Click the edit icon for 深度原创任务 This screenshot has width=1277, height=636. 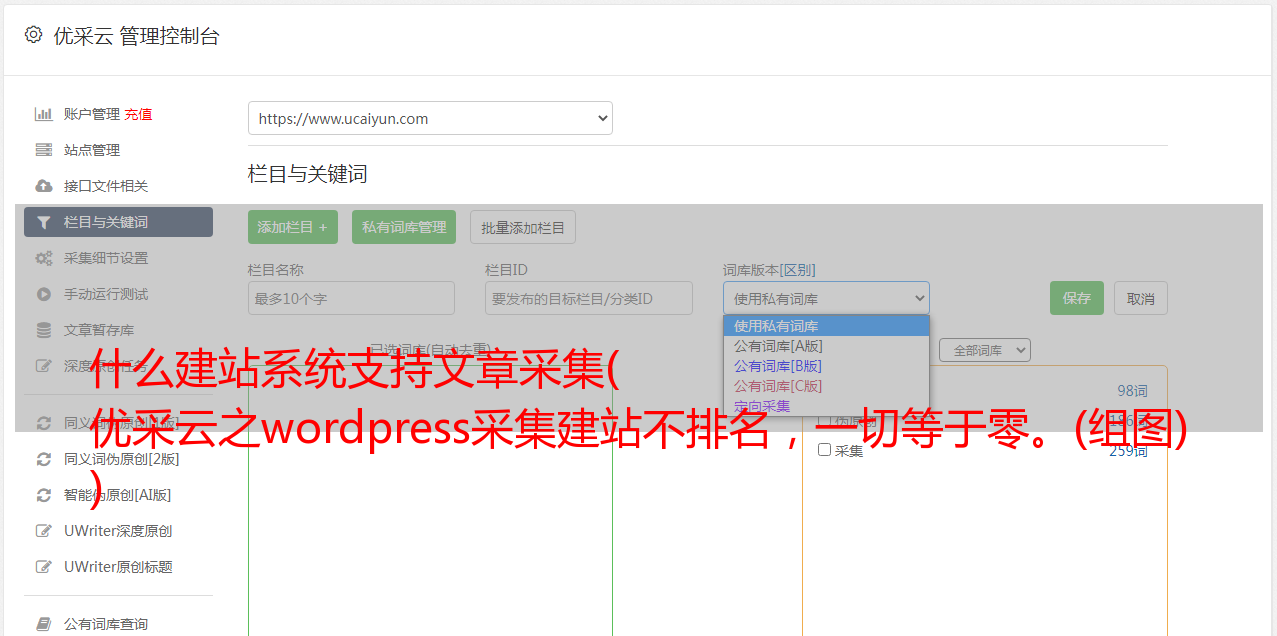coord(43,366)
